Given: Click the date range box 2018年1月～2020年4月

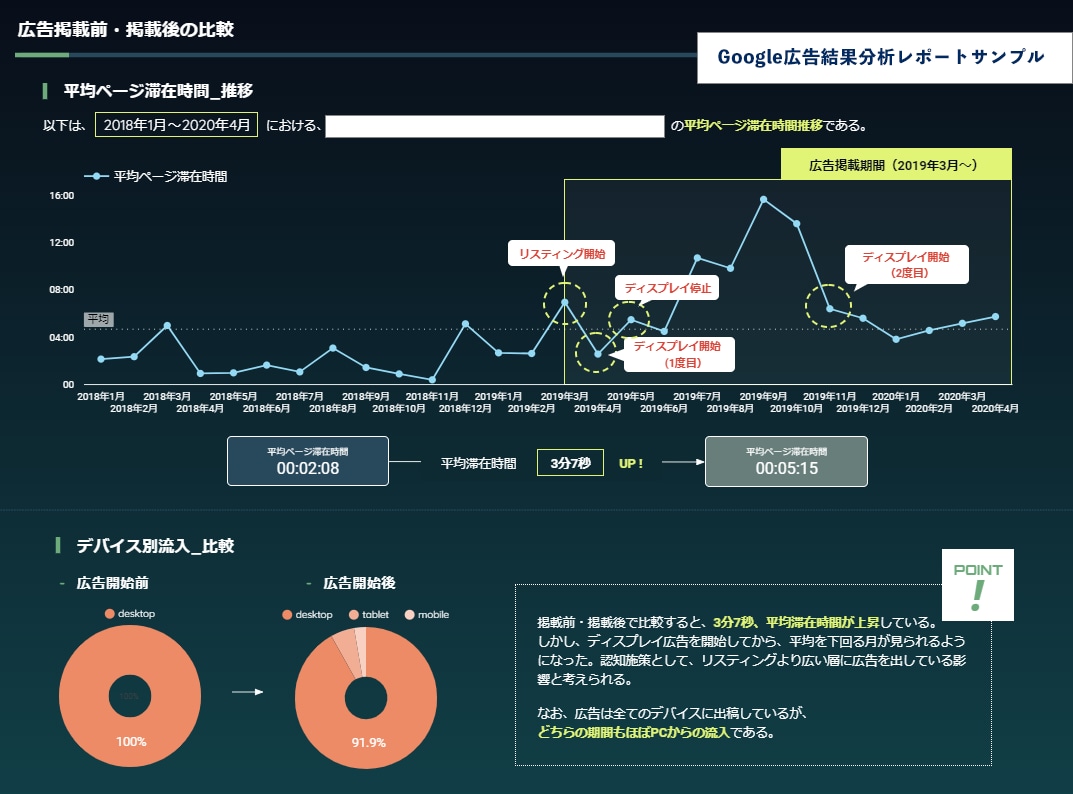Looking at the screenshot, I should 177,125.
